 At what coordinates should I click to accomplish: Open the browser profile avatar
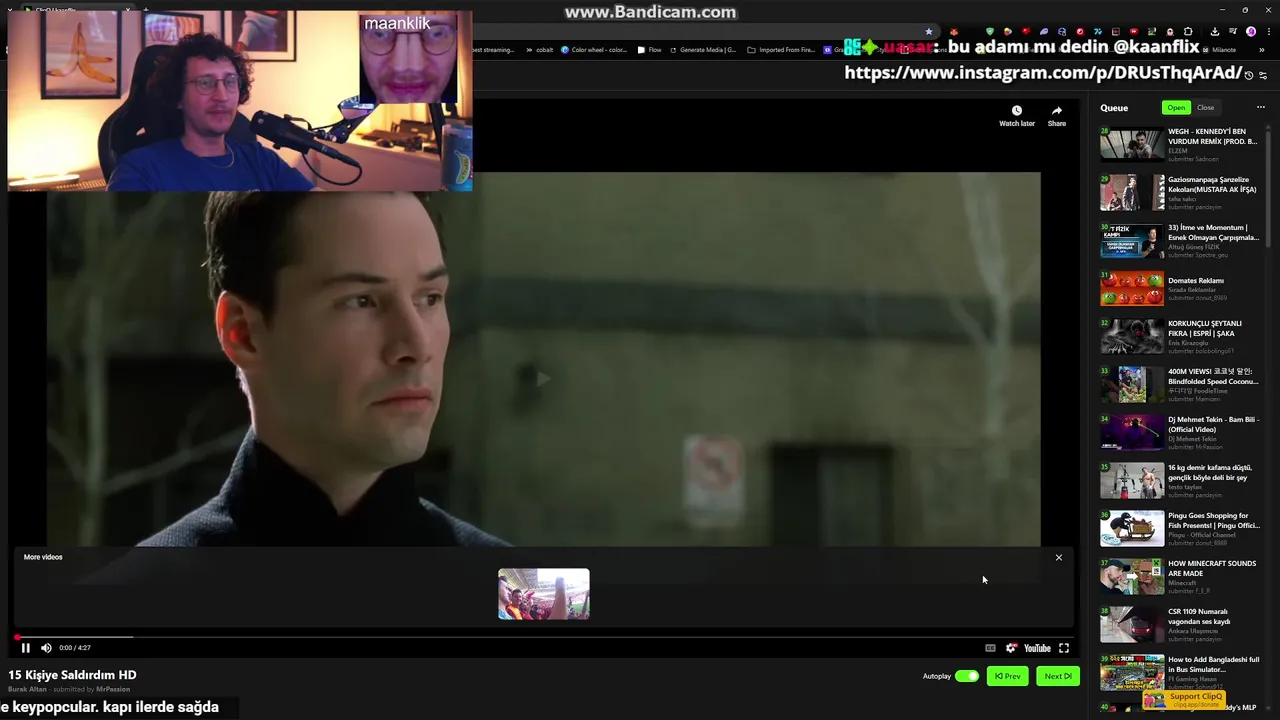pyautogui.click(x=1251, y=32)
